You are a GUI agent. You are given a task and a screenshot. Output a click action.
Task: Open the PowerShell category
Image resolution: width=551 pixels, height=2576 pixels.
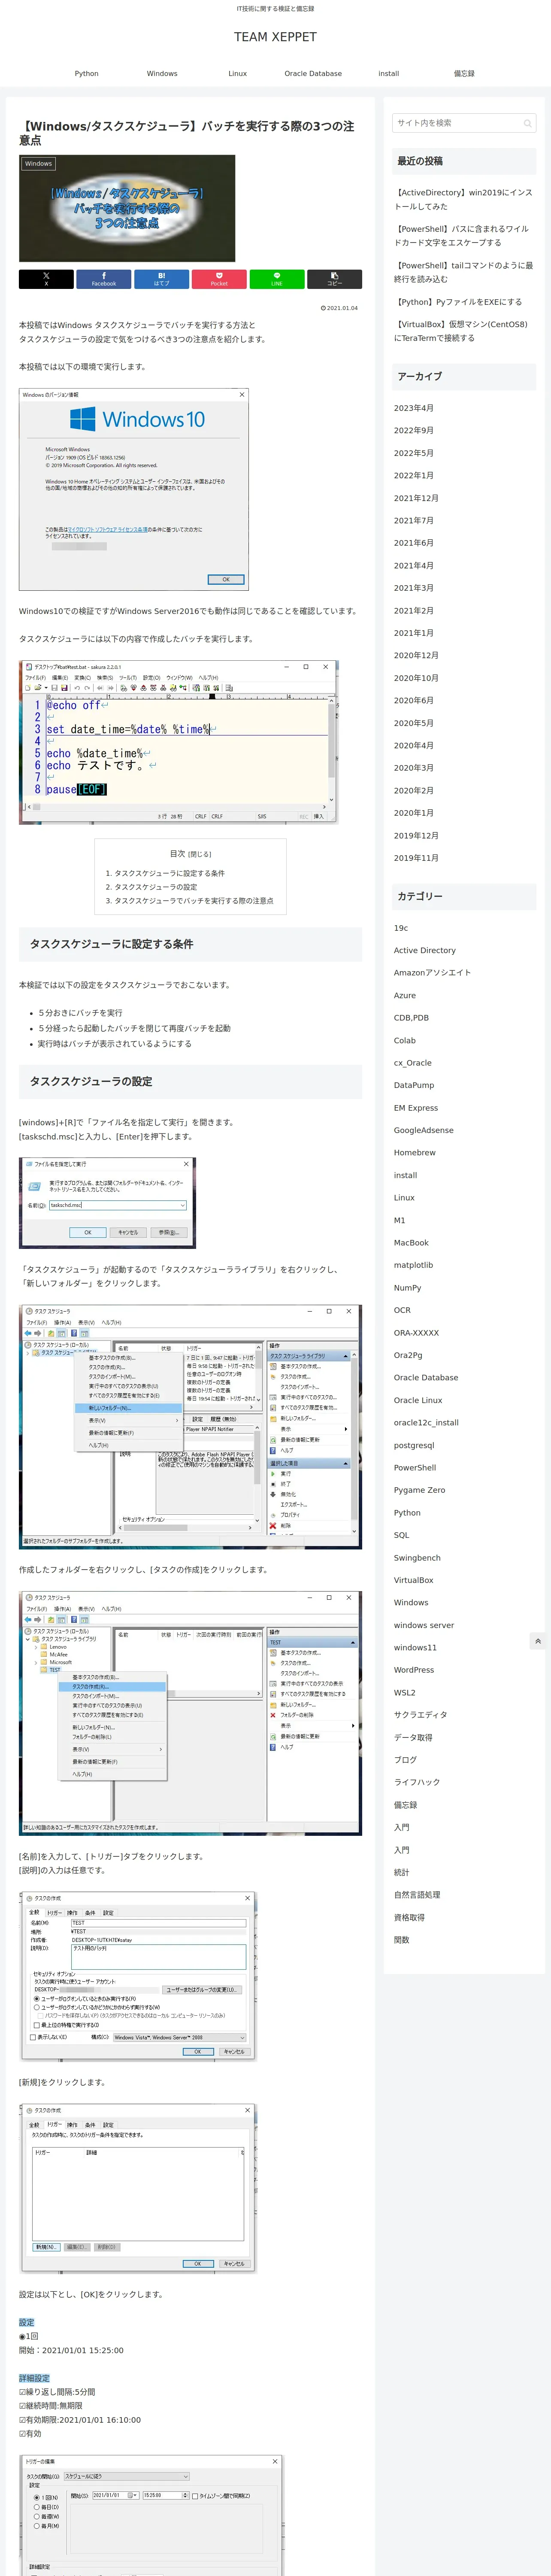[415, 1468]
